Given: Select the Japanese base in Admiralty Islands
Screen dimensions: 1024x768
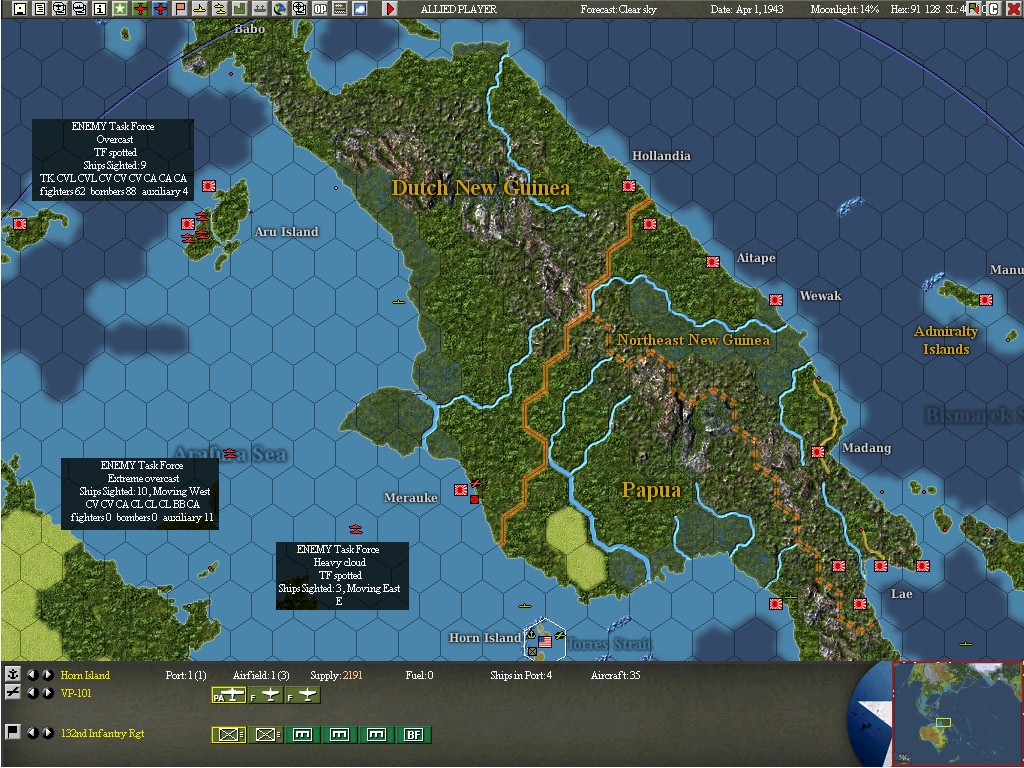Looking at the screenshot, I should 985,300.
